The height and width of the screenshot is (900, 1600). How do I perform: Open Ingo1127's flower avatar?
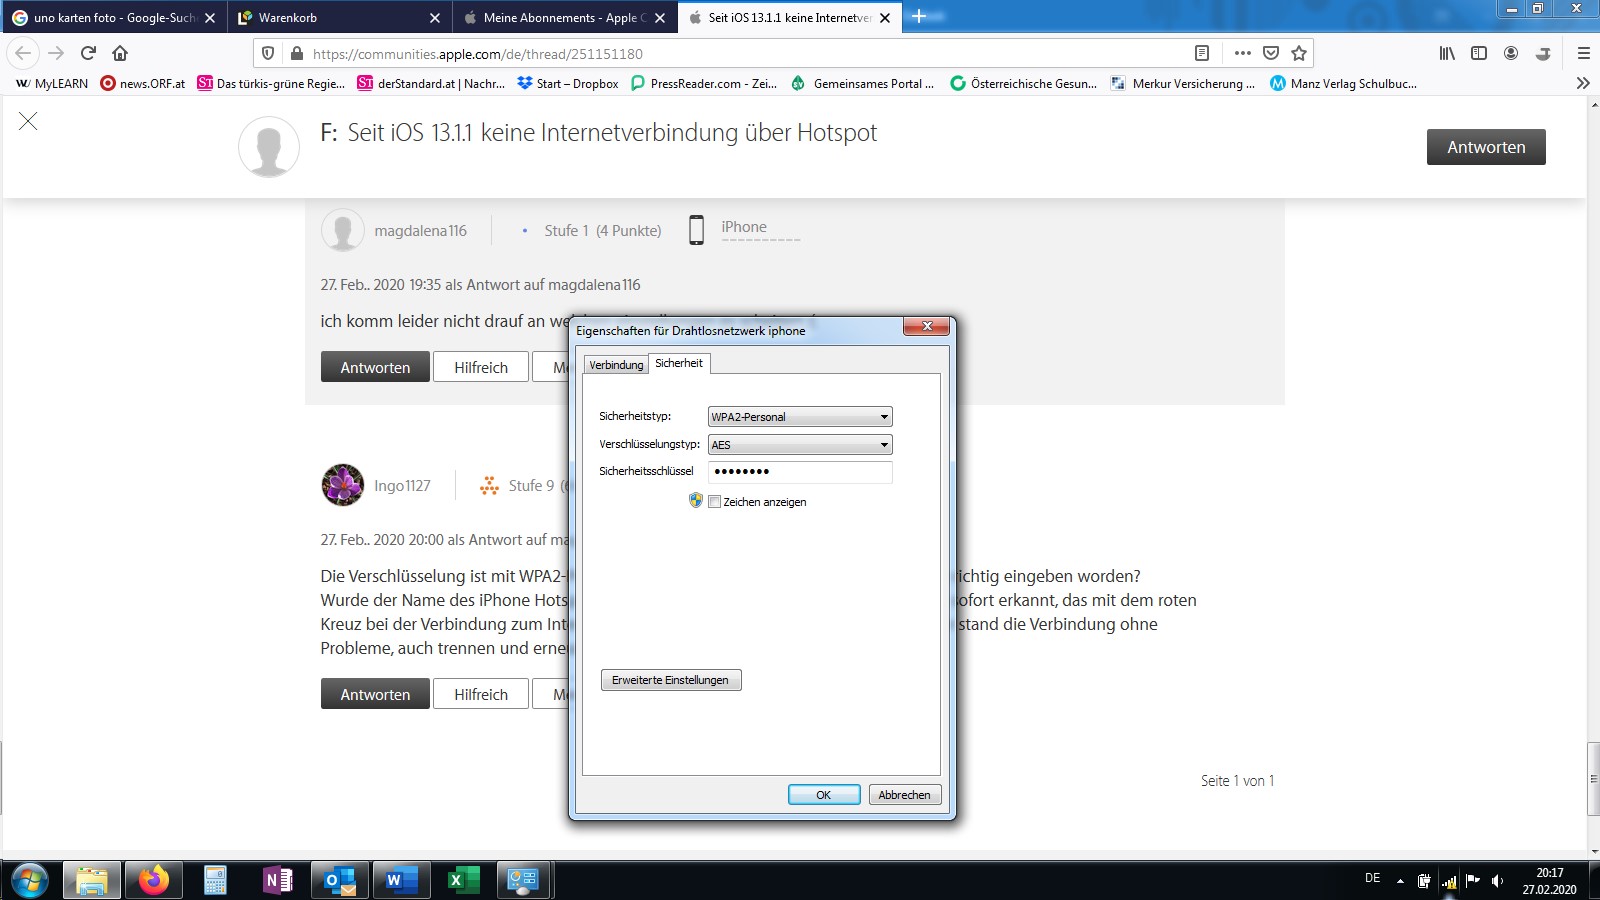[x=343, y=485]
